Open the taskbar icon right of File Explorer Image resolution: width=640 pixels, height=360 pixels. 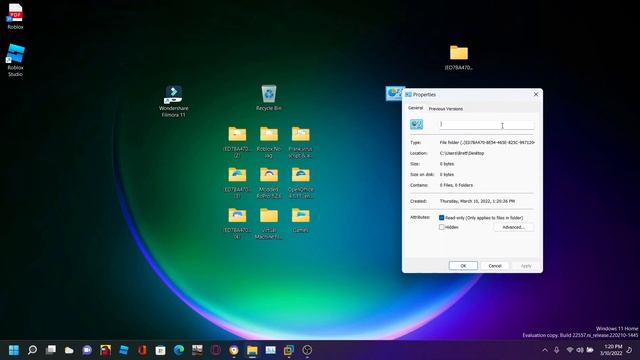pyautogui.click(x=270, y=350)
